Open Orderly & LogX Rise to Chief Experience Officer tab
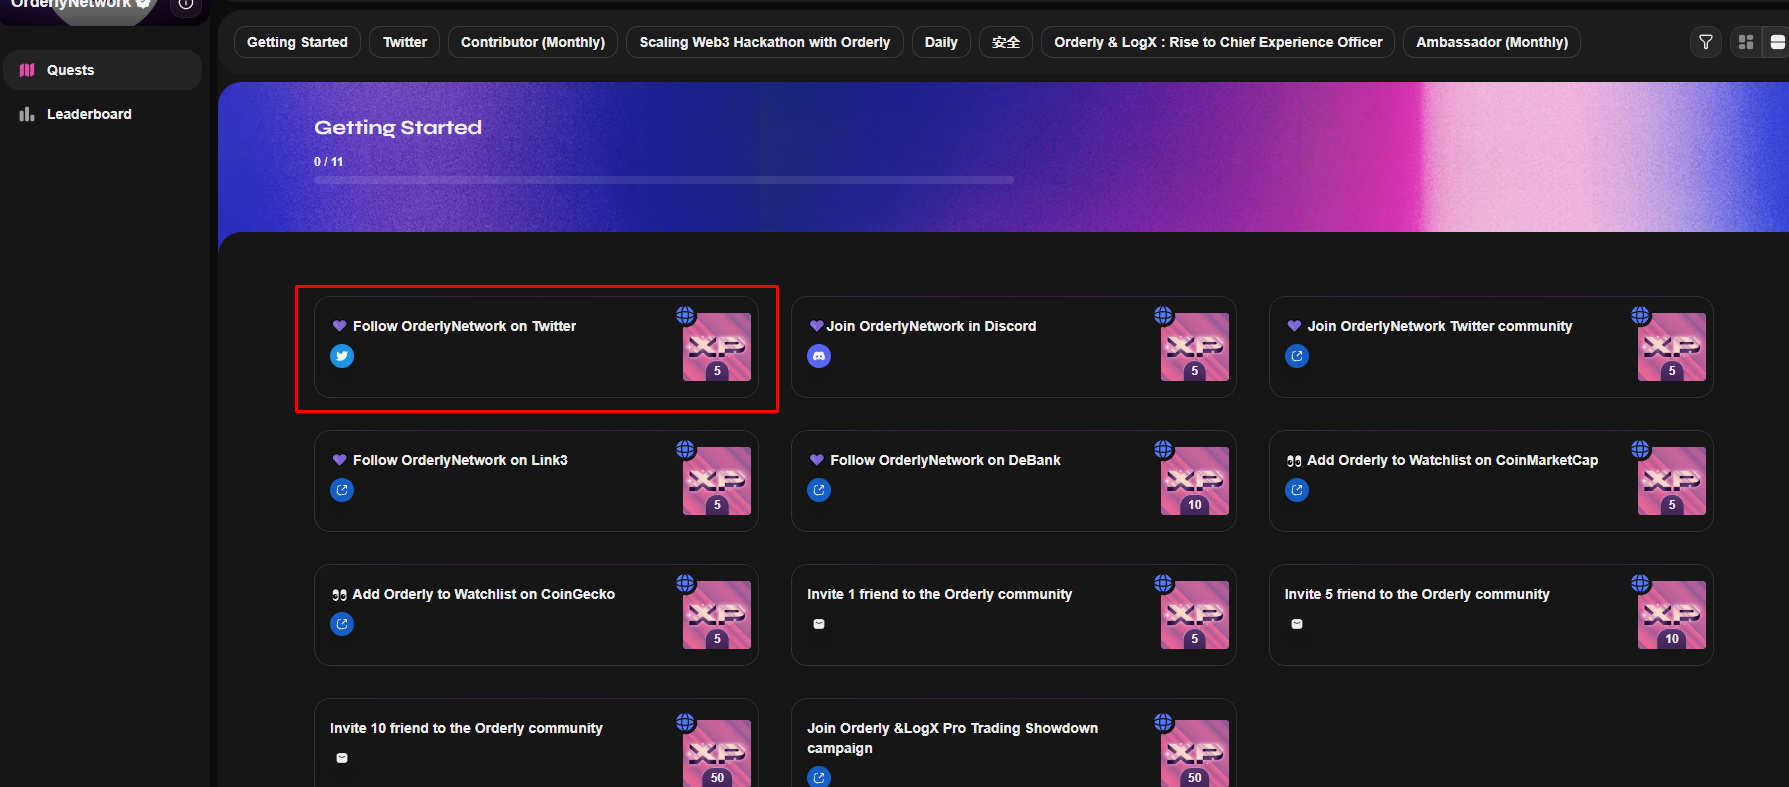 (1218, 42)
